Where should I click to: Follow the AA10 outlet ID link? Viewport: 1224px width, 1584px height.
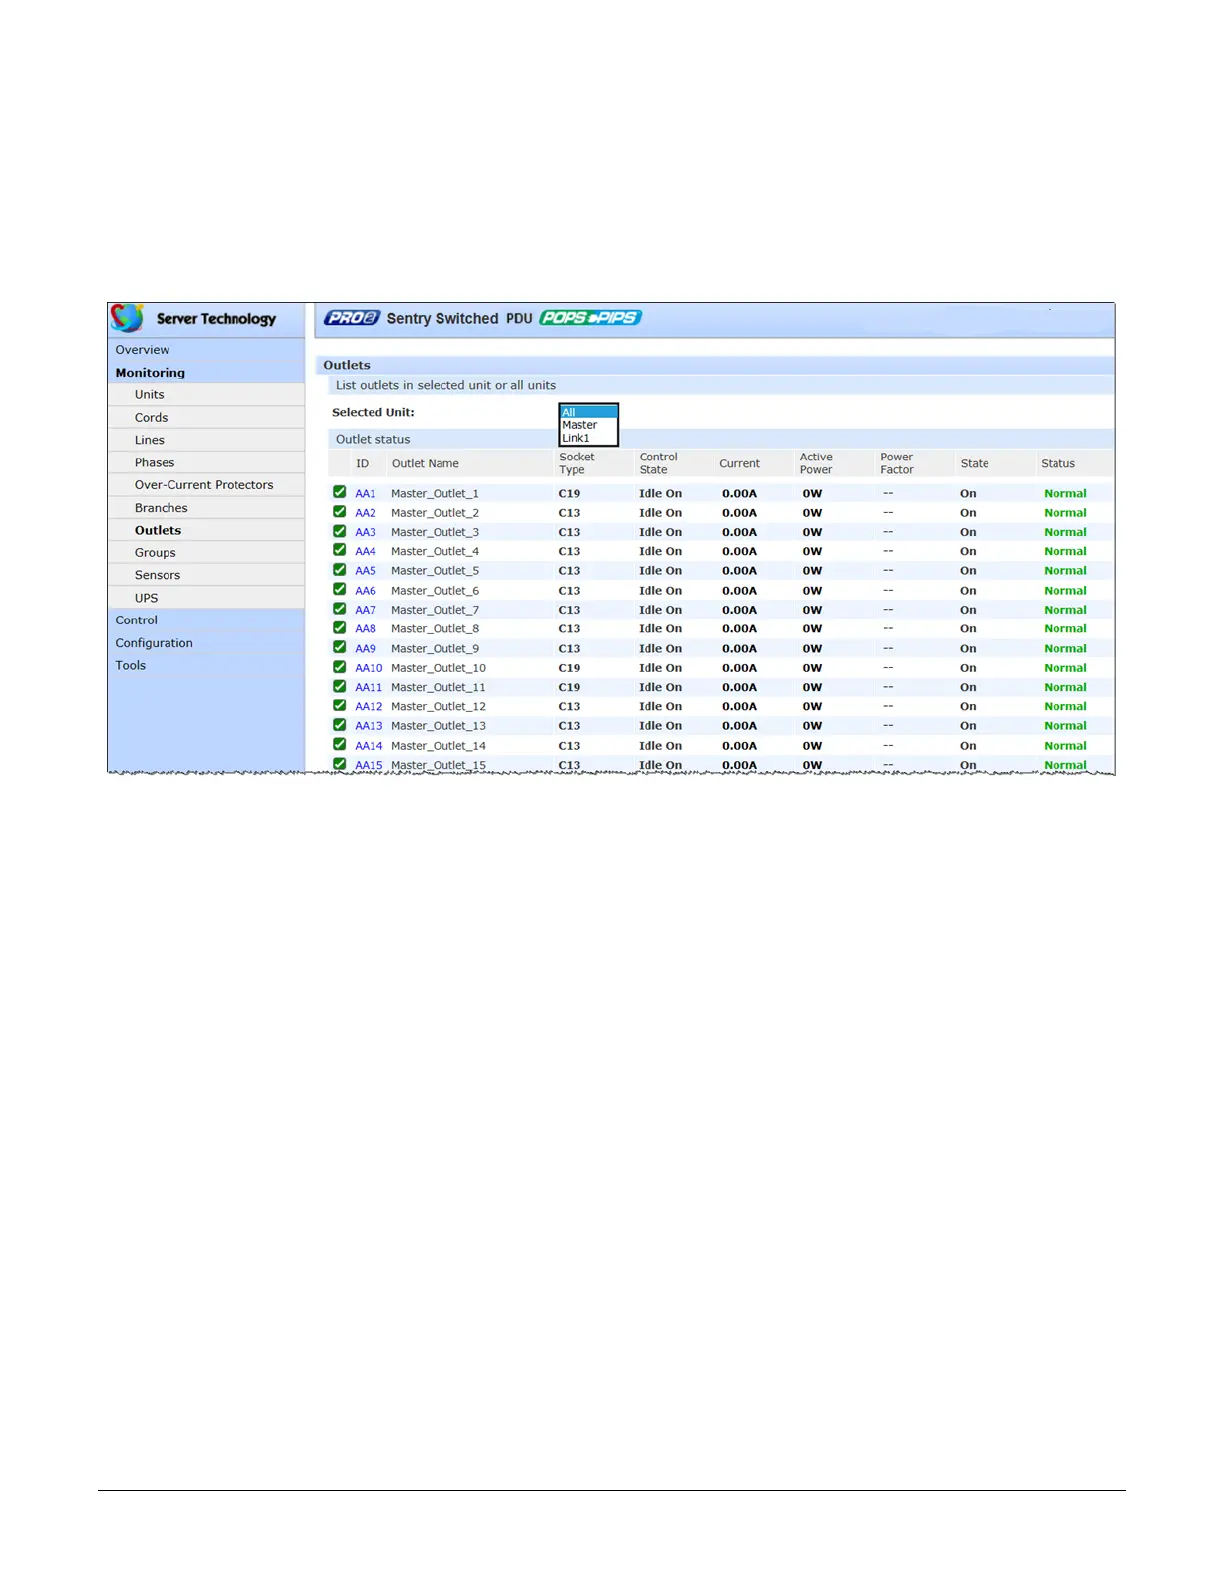(369, 668)
